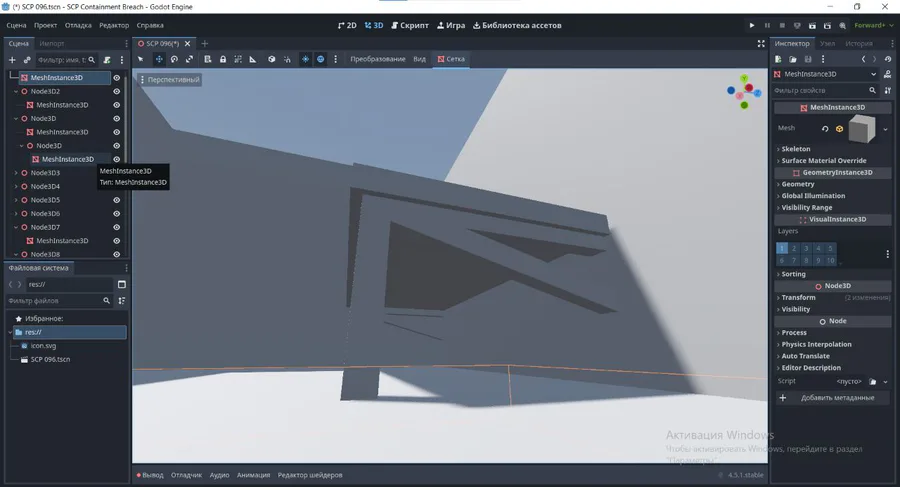
Task: Hide Node3D6 with its eye icon
Action: pos(117,214)
